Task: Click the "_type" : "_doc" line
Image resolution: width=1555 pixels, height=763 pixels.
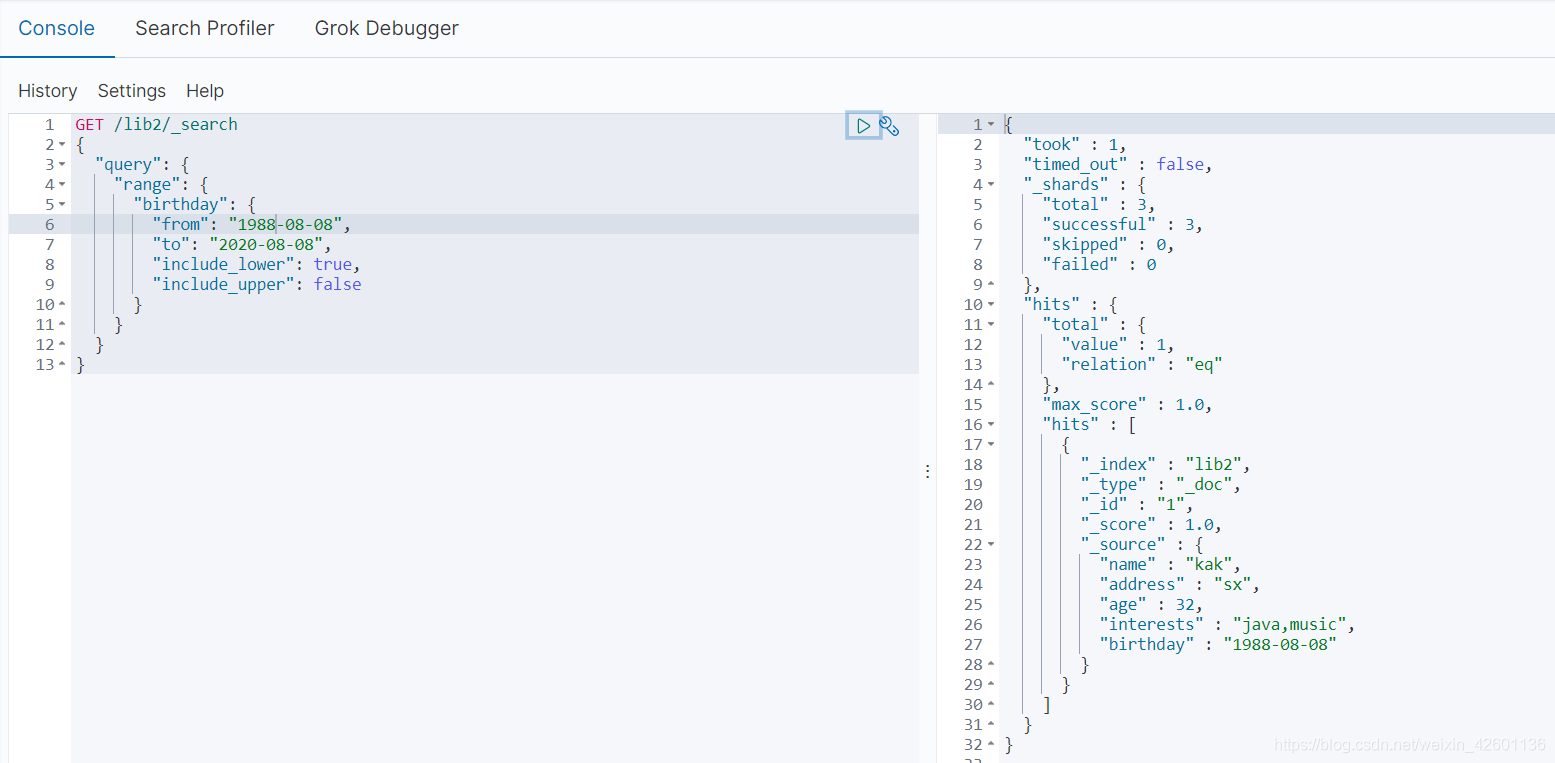Action: (1160, 484)
